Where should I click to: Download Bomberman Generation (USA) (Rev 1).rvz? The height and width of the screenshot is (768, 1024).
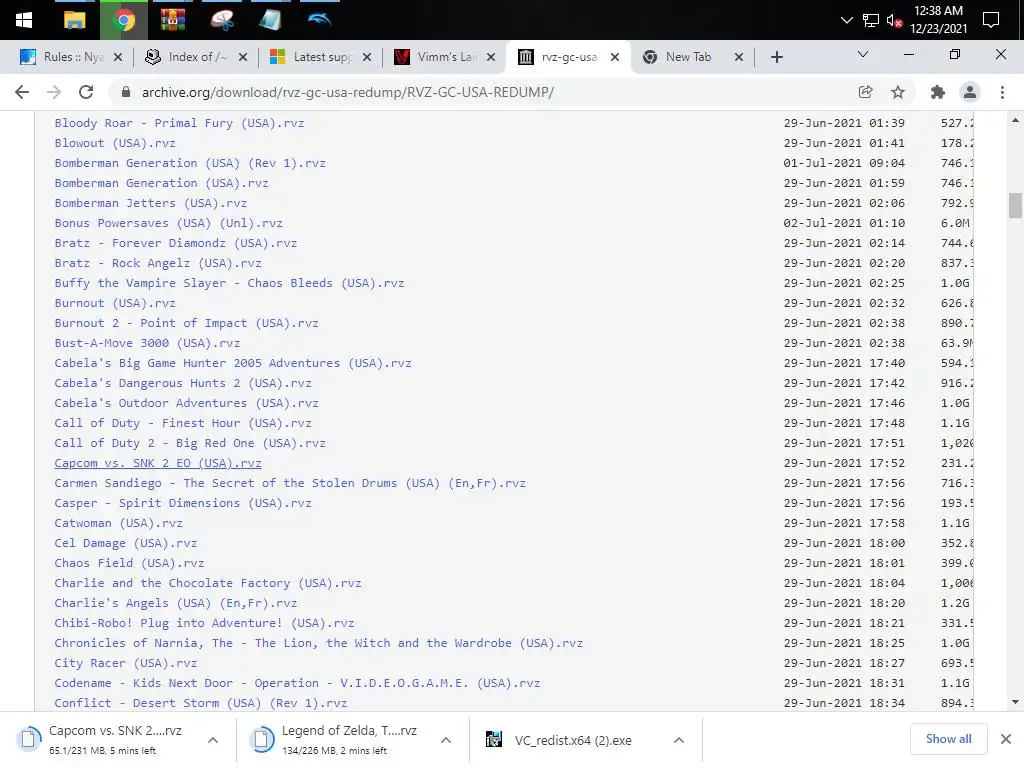190,163
